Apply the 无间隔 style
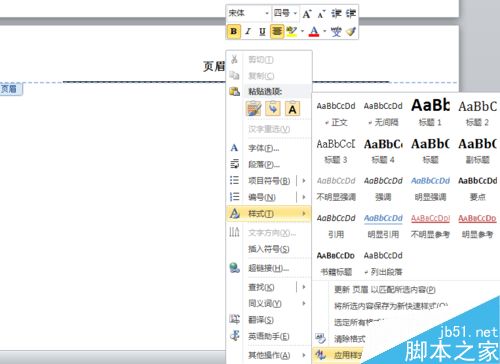The height and width of the screenshot is (364, 500). click(383, 113)
